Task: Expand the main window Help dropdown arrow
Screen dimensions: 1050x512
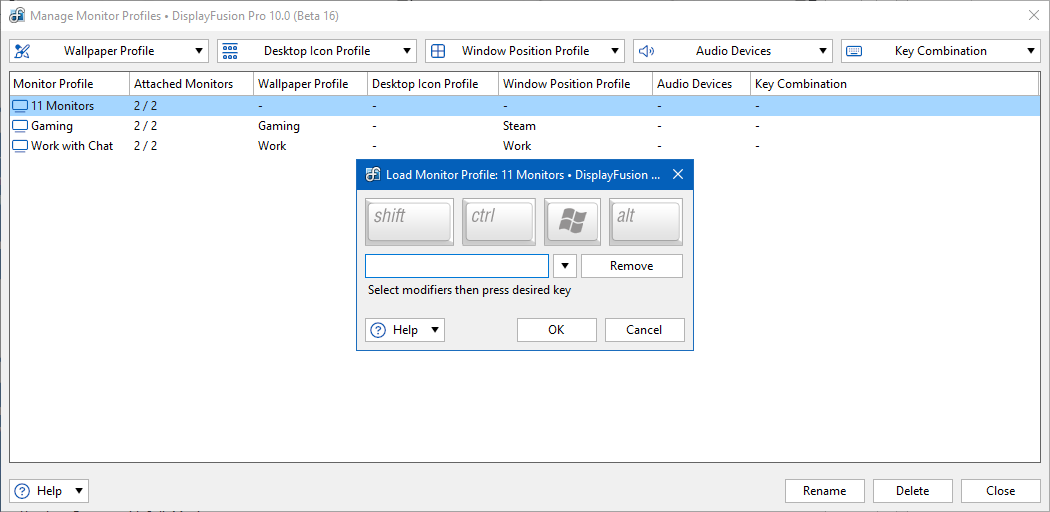Action: click(79, 491)
